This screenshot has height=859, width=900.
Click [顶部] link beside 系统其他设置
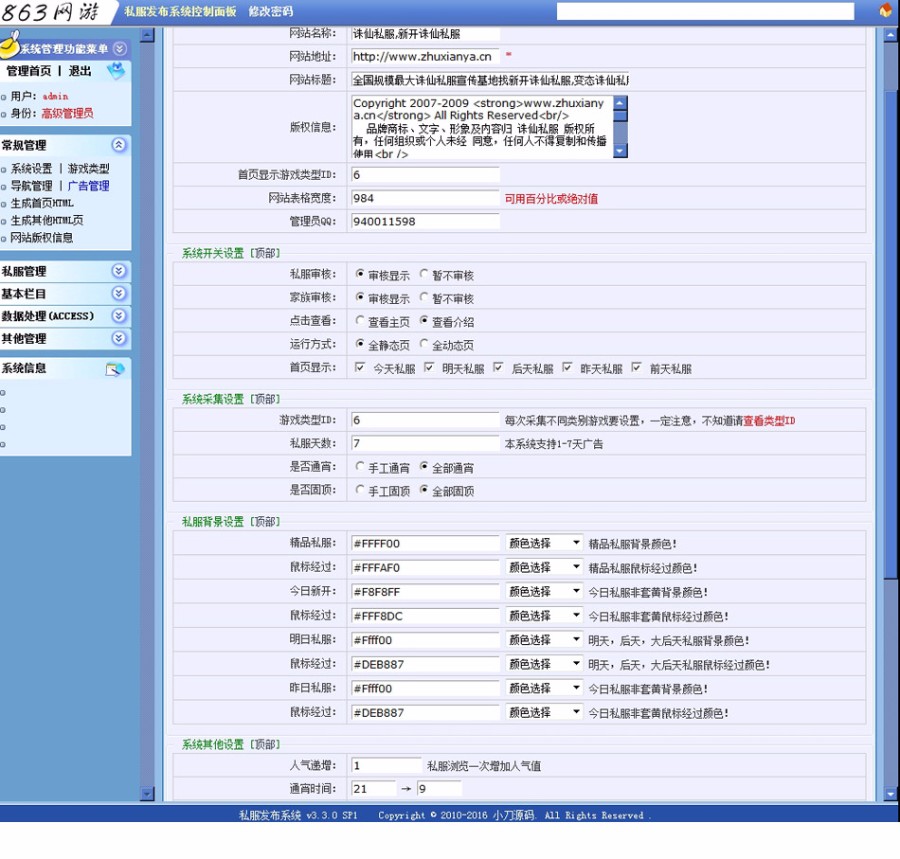[x=265, y=744]
